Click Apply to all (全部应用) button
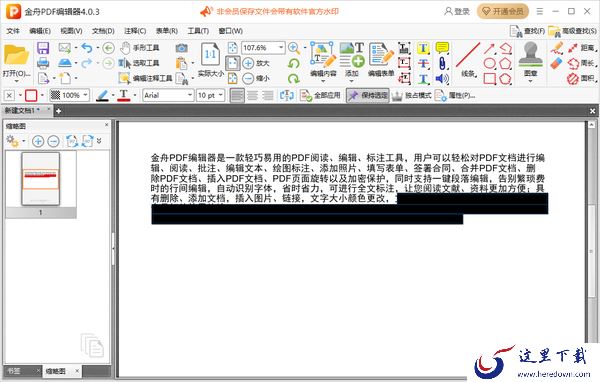 320,95
